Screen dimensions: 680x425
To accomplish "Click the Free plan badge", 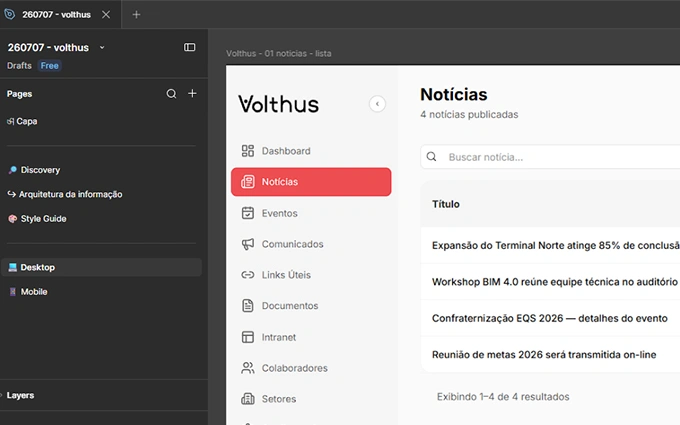I will click(49, 65).
